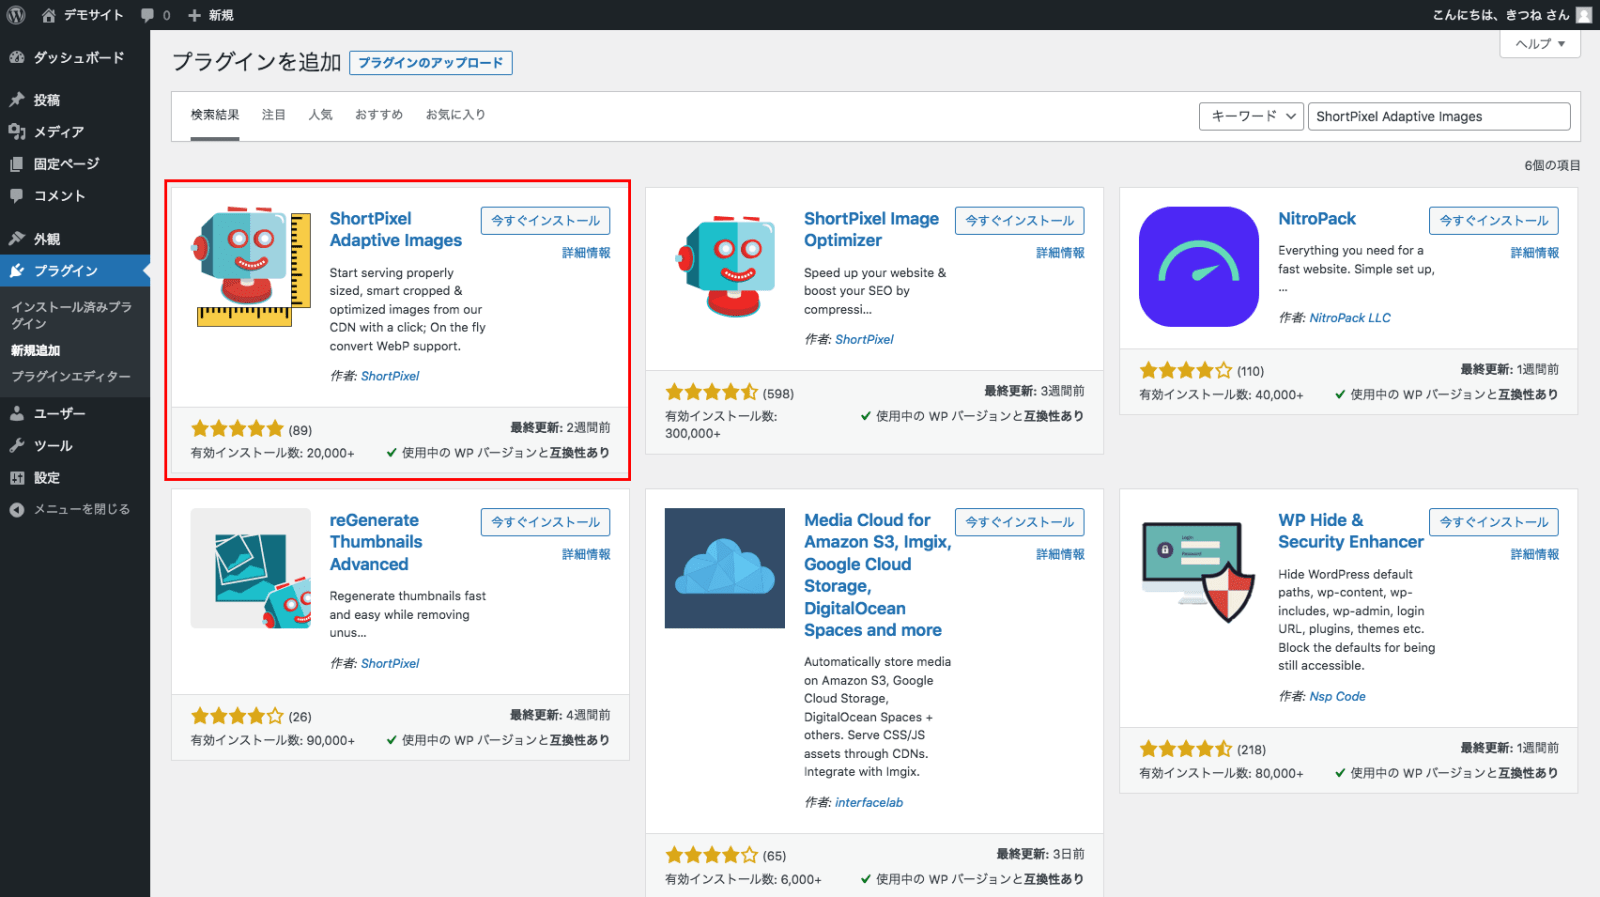The height and width of the screenshot is (897, 1600).
Task: Open the NitroPack title link
Action: [x=1317, y=219]
